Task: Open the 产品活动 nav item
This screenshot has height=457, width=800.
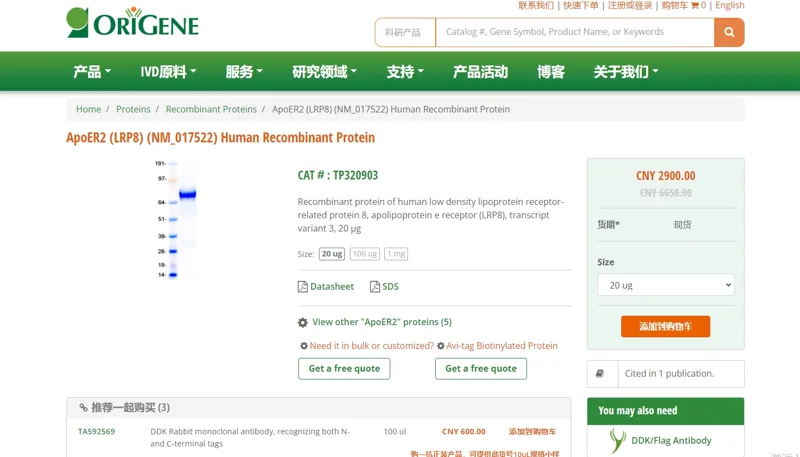Action: (x=481, y=72)
